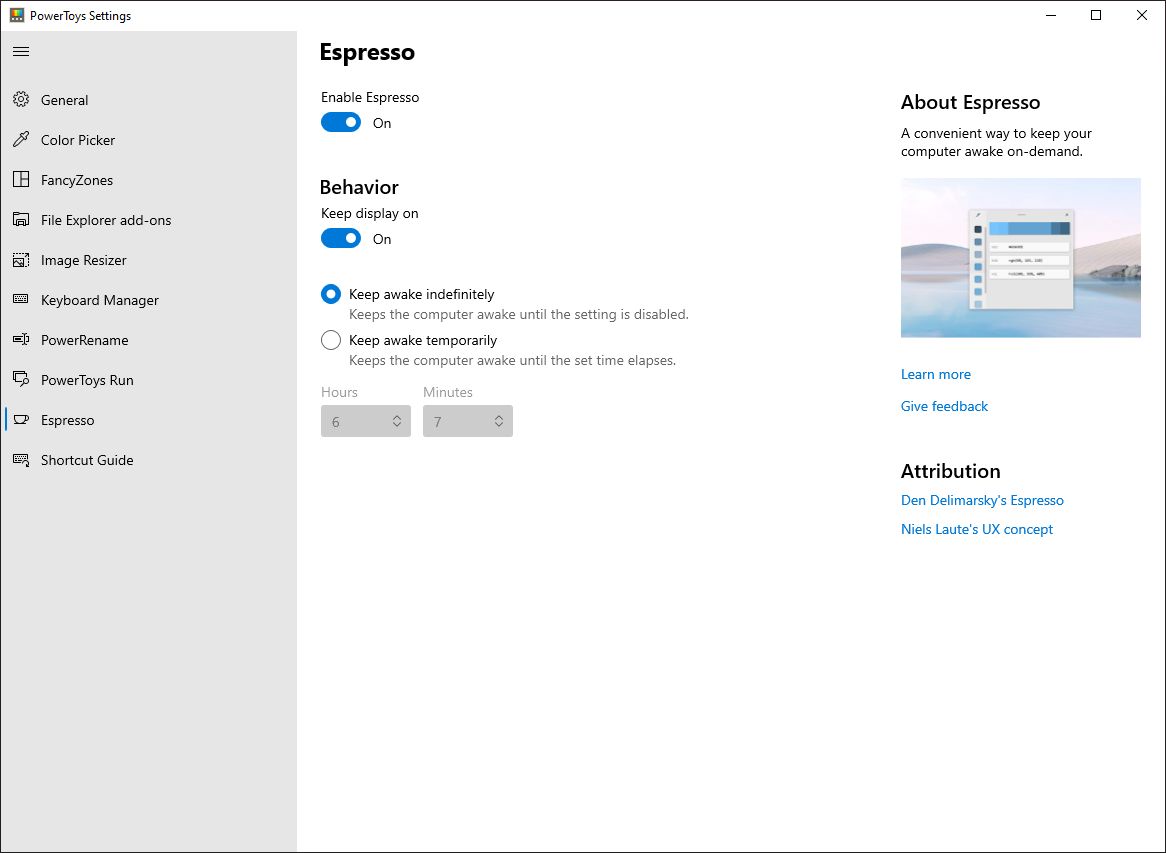Screen dimensions: 1166x853
Task: Go to PowerToys Run settings
Action: tap(149, 380)
